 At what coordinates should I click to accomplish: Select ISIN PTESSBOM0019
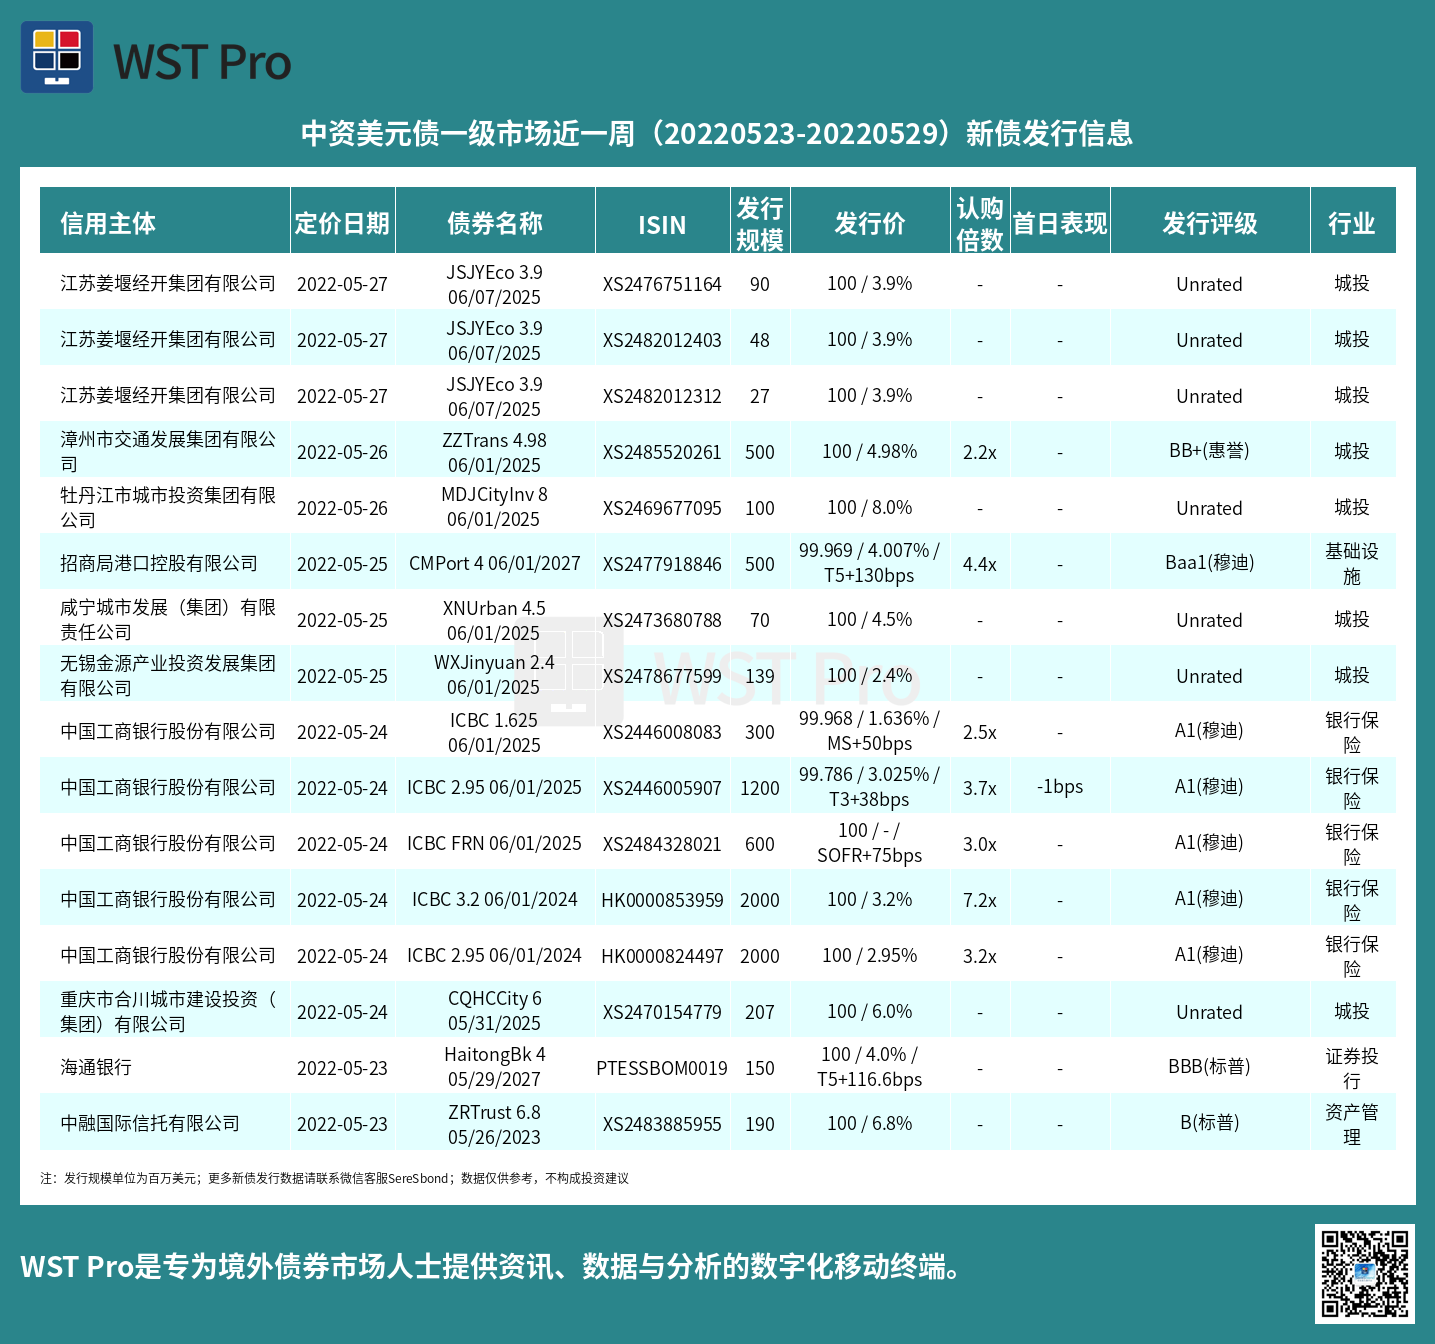point(662,1068)
